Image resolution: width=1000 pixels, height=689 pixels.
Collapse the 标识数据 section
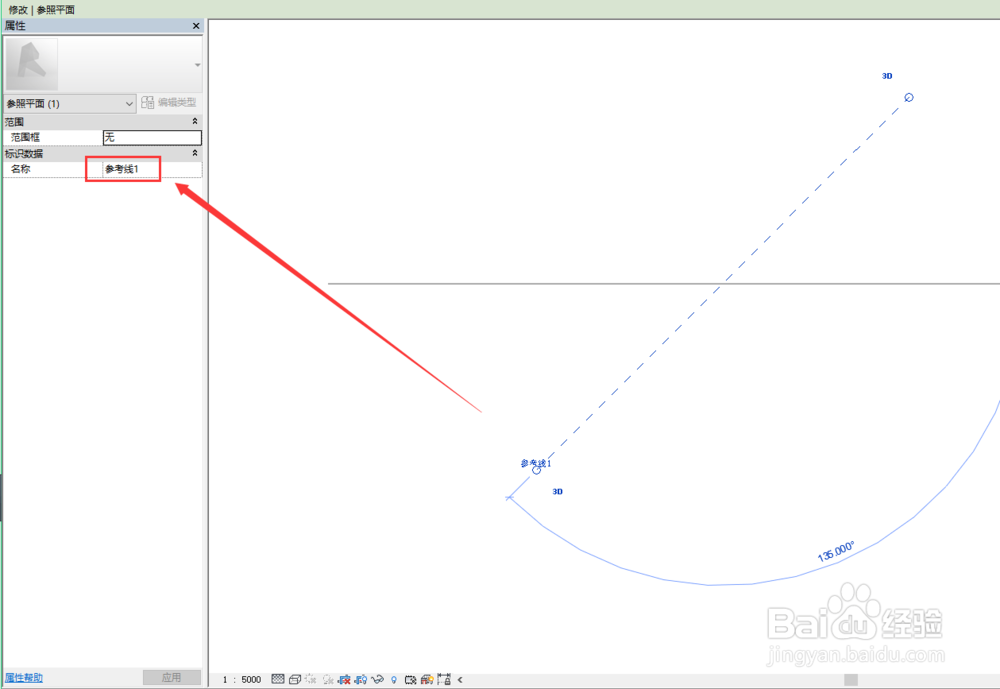pos(195,153)
